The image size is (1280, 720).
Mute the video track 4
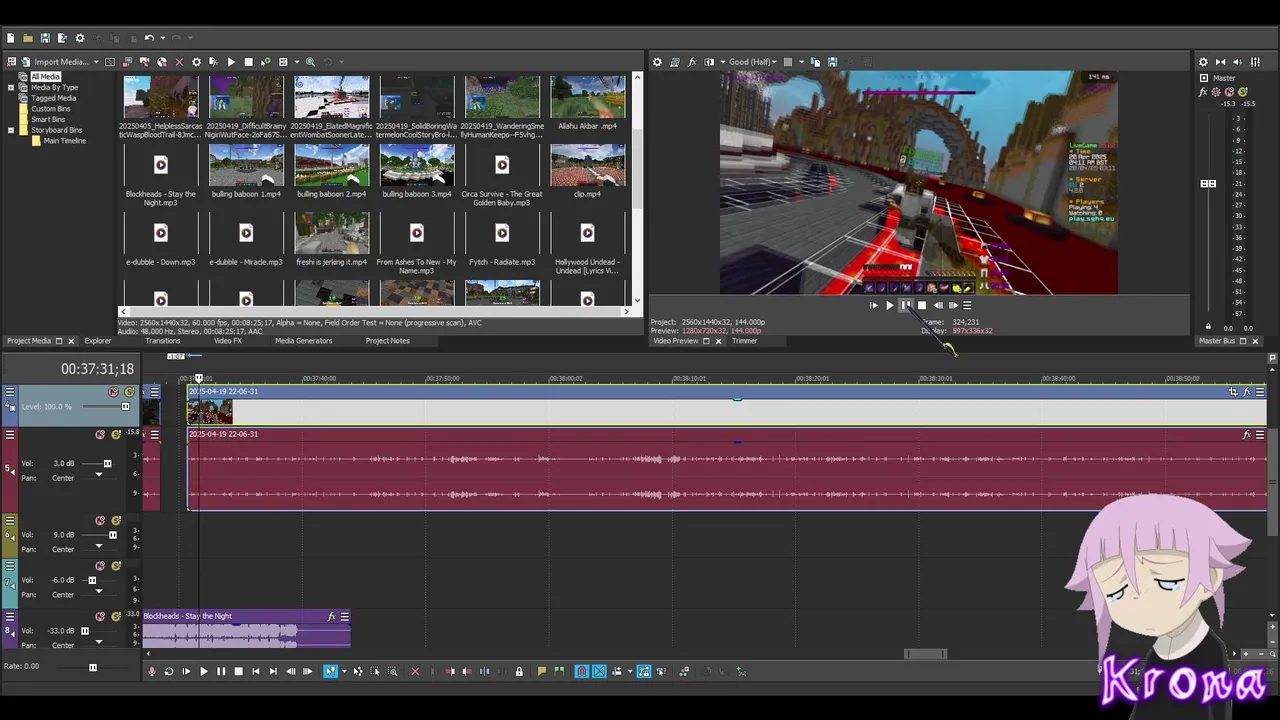click(113, 392)
